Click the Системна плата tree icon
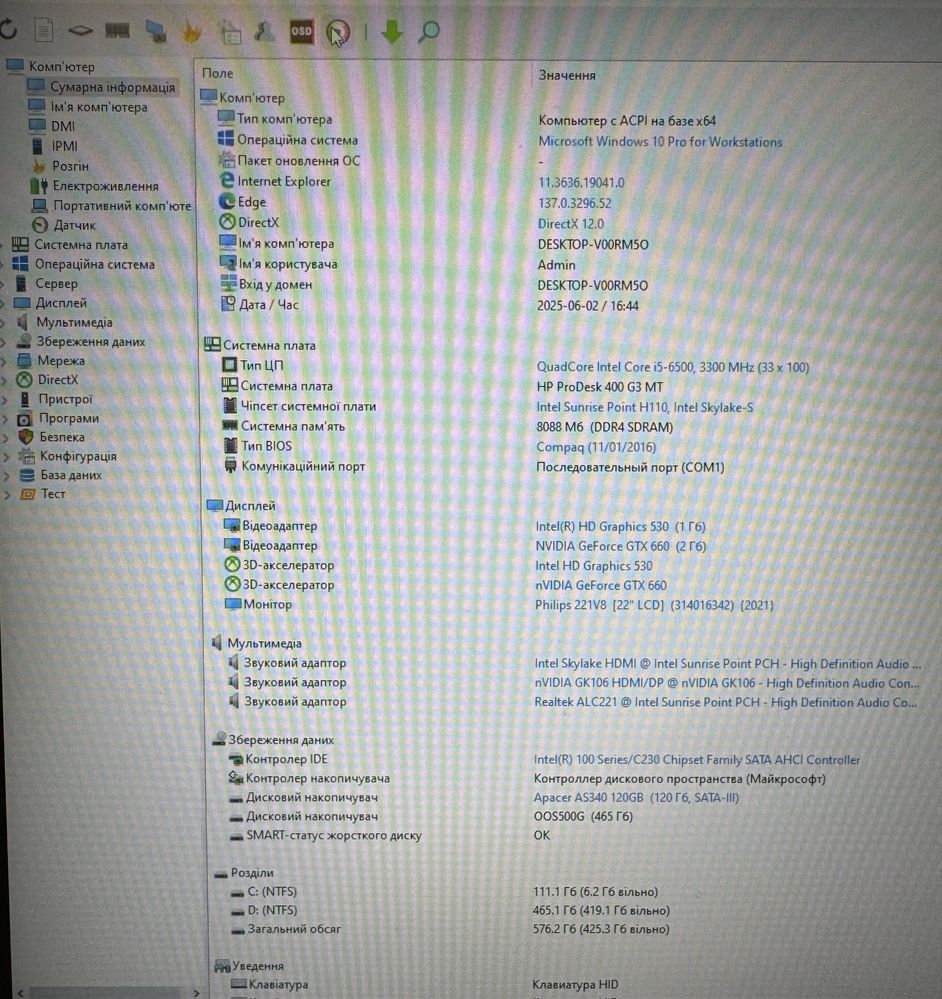942x999 pixels. 20,245
